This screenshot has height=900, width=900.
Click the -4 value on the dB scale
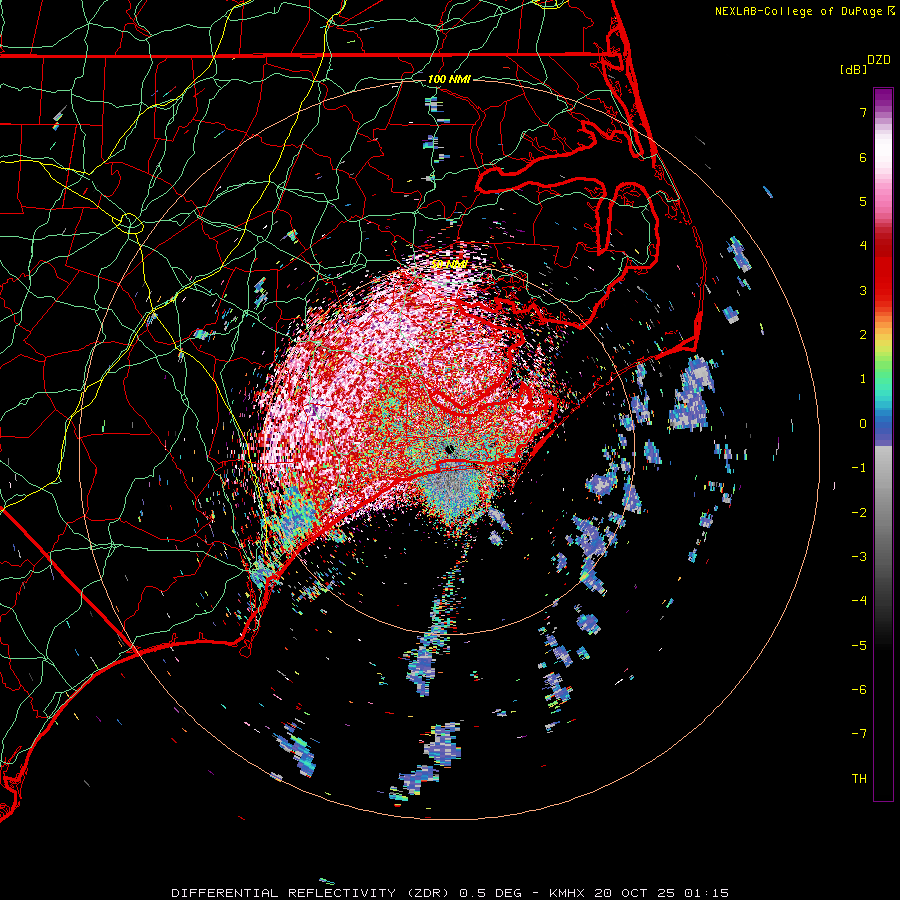[x=859, y=601]
